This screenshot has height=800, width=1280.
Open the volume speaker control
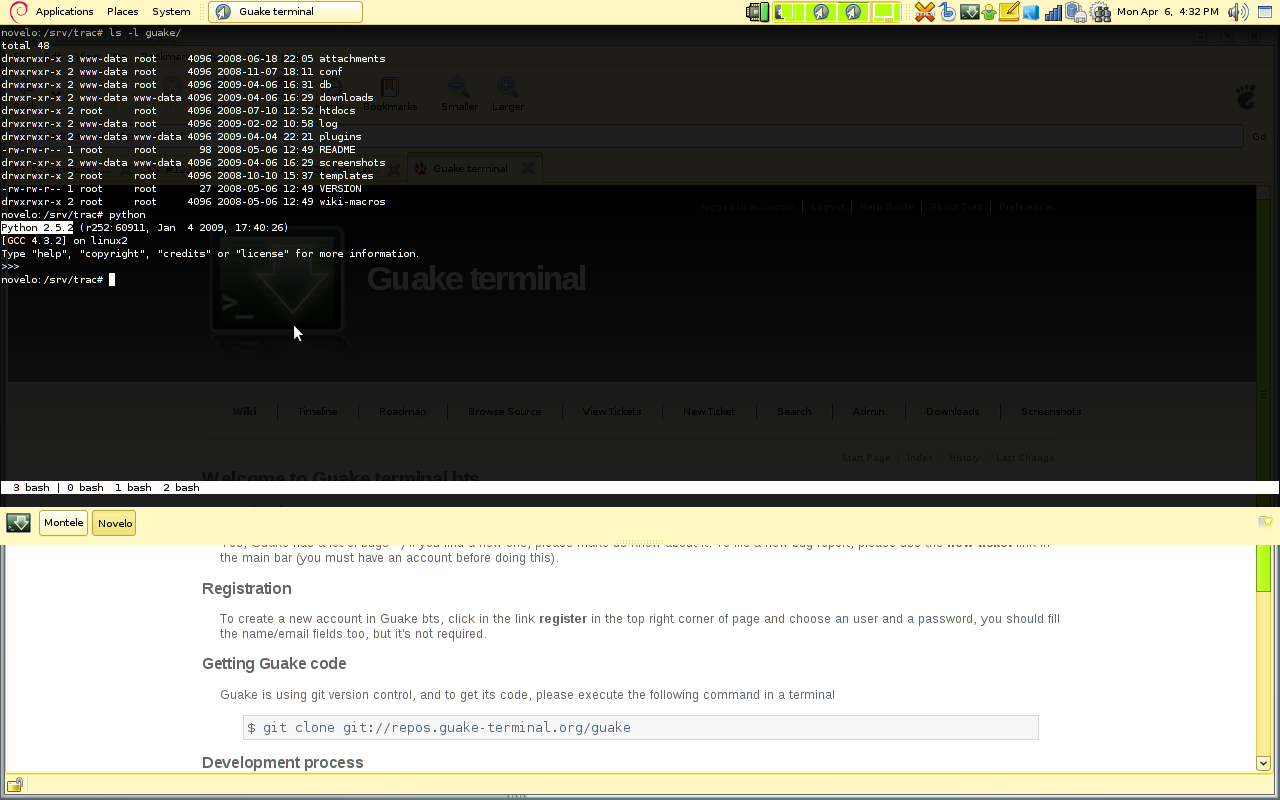[x=1238, y=12]
